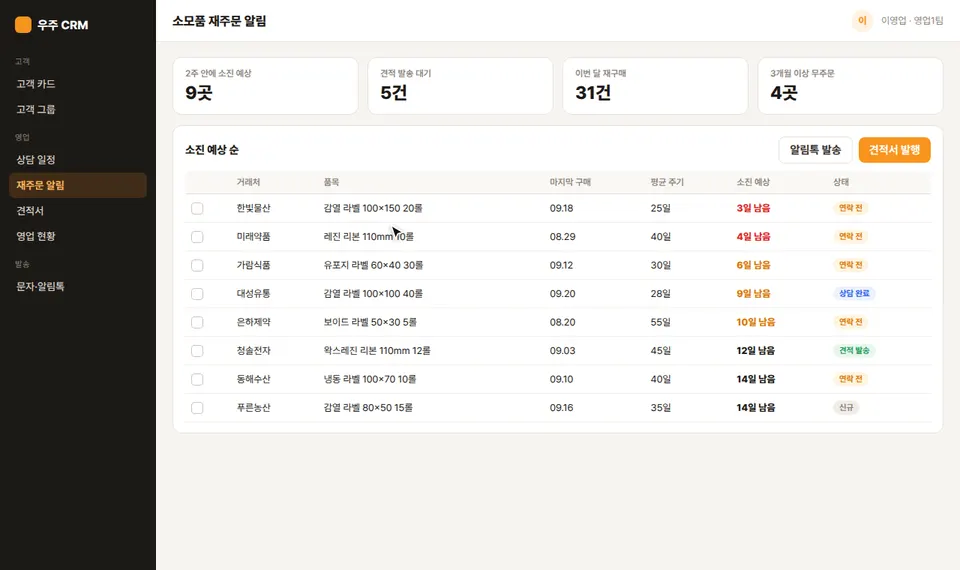Click 감열 라벨 100×150 20롤 item
The width and height of the screenshot is (960, 570).
[x=373, y=208]
